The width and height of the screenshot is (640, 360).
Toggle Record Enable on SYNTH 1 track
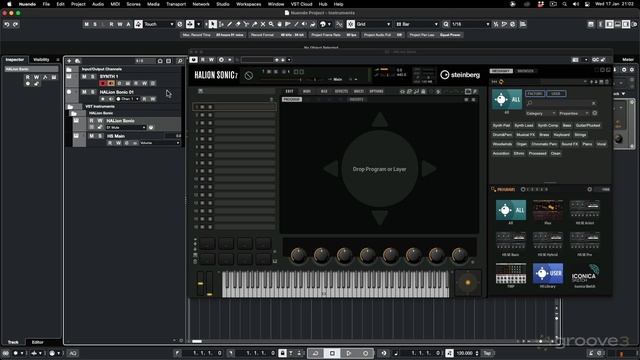click(x=102, y=83)
